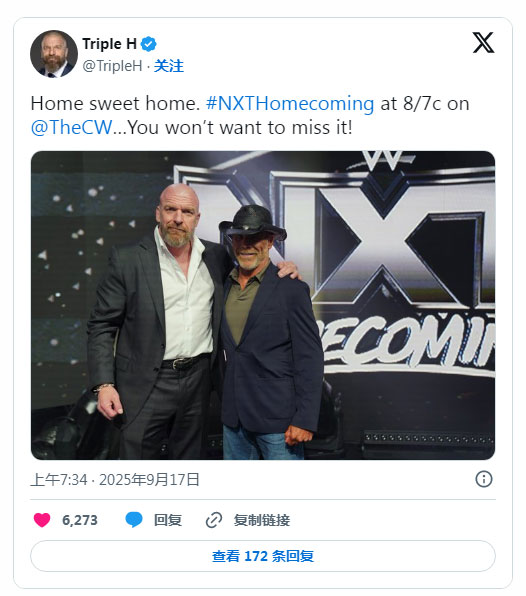Click the Triple H display name
526x596 pixels.
tap(109, 44)
